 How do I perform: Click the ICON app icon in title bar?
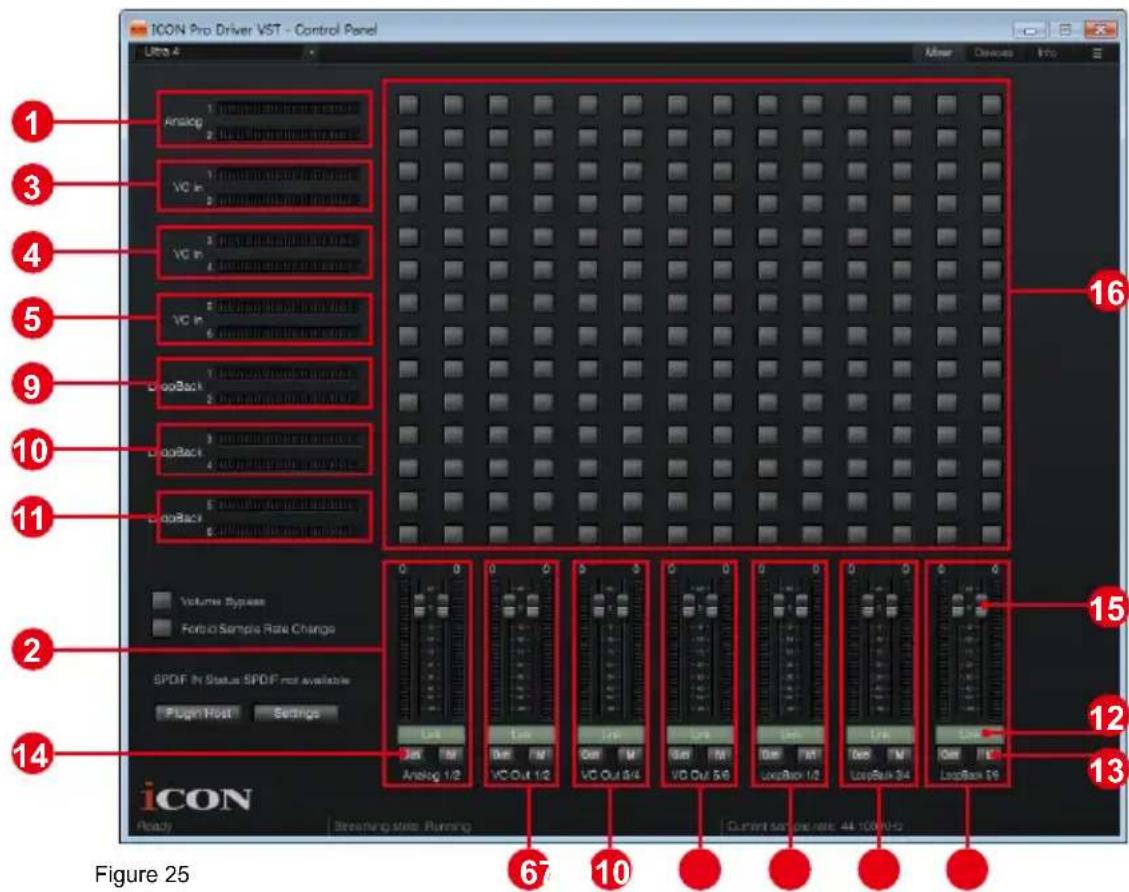(138, 30)
